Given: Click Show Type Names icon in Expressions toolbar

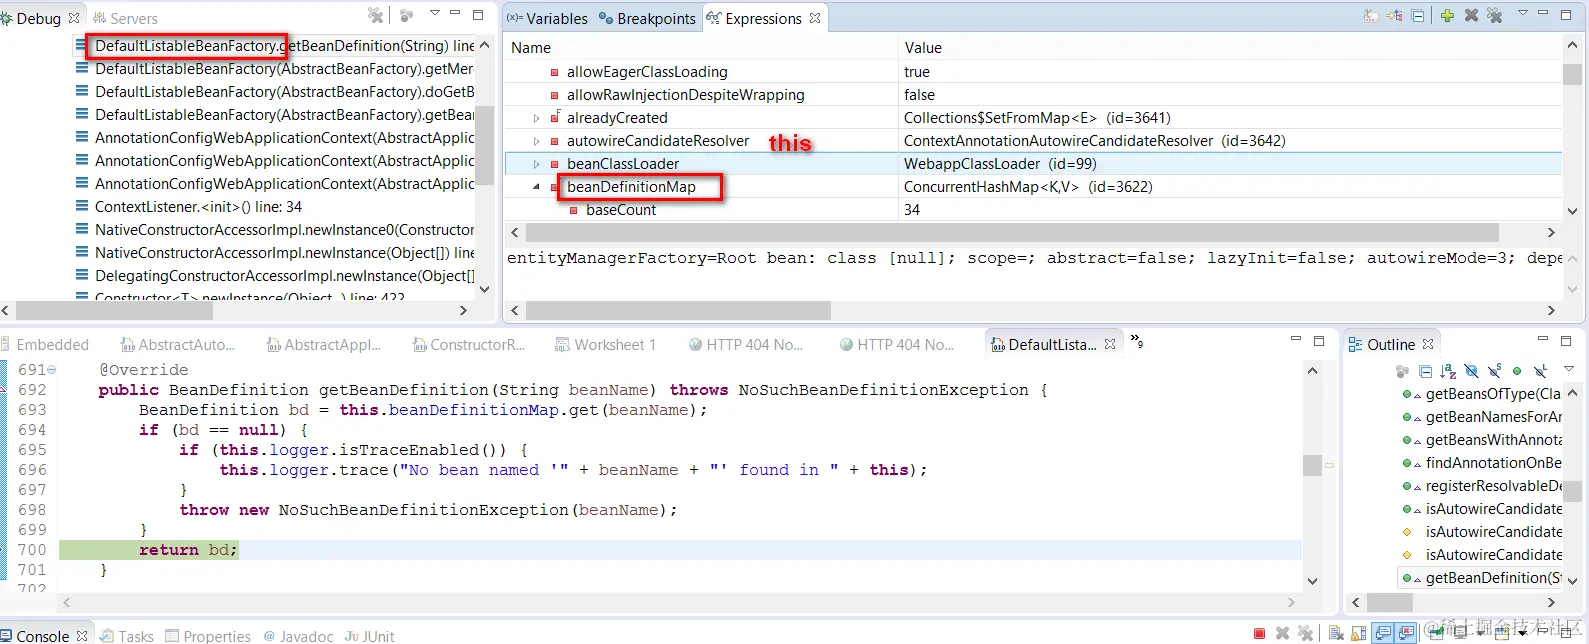Looking at the screenshot, I should (x=1370, y=16).
